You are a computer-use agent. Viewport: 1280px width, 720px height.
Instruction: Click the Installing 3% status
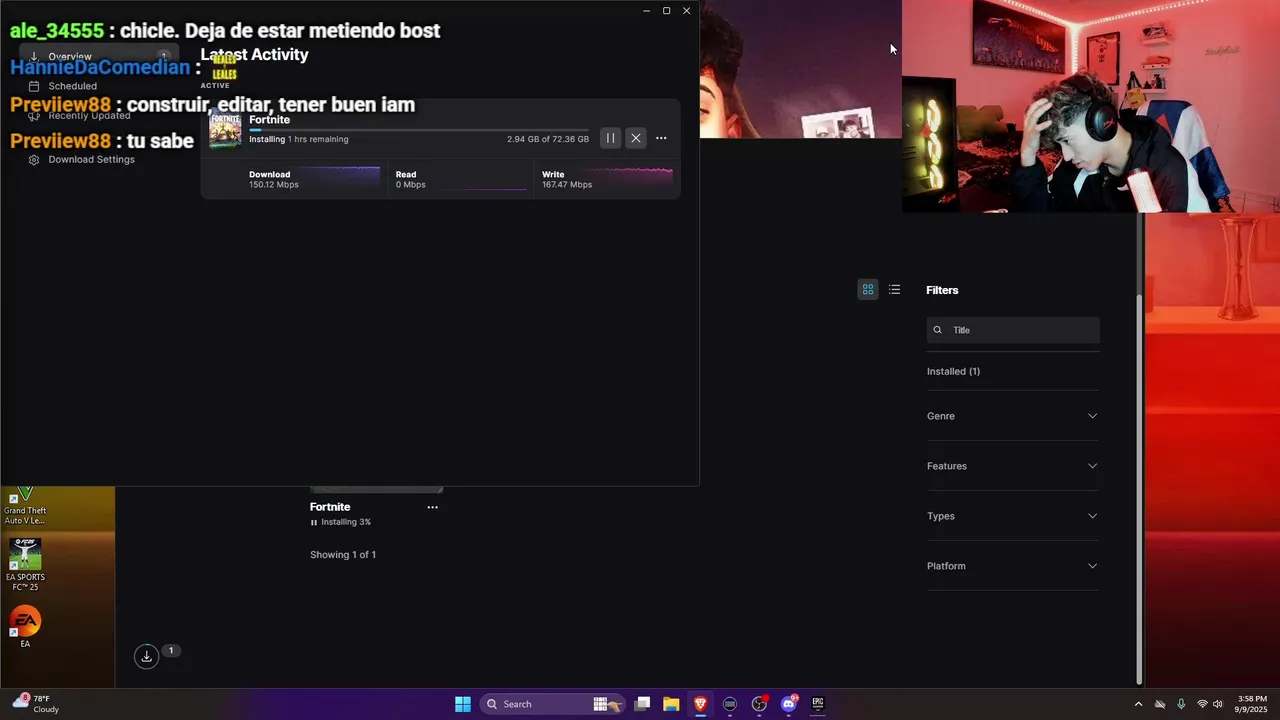tap(341, 522)
